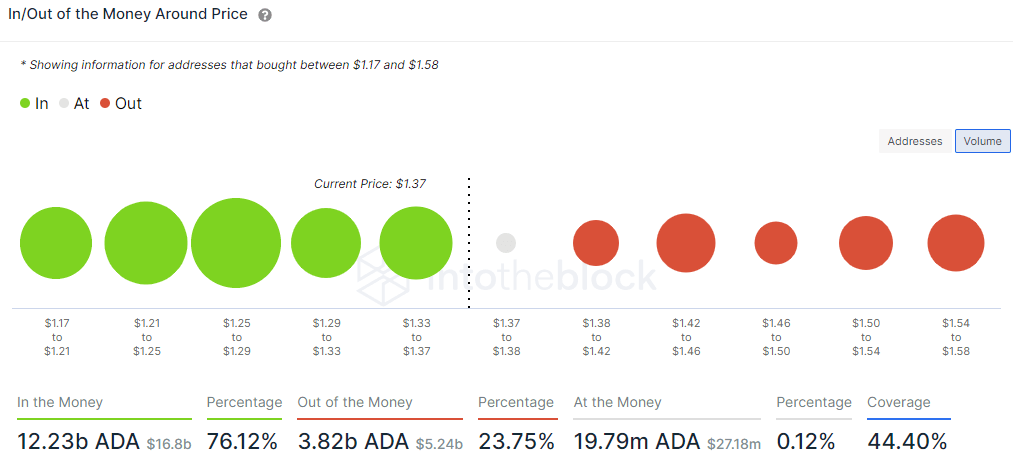The width and height of the screenshot is (1013, 454).
Task: Toggle the green In legend item
Action: 34,103
